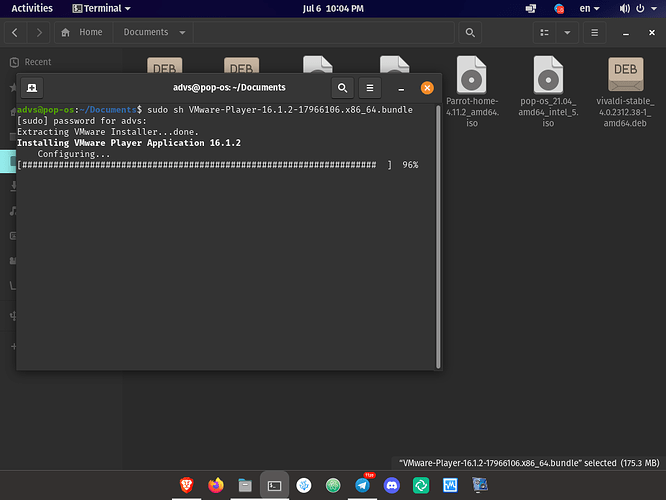Open Files from the dock

tap(245, 485)
